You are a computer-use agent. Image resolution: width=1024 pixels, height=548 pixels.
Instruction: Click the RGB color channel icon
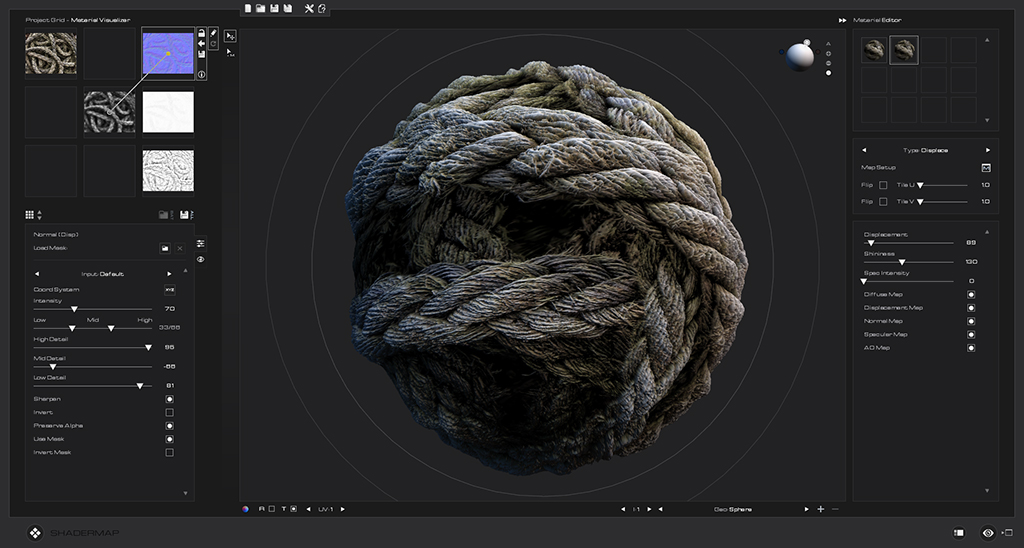click(x=246, y=509)
